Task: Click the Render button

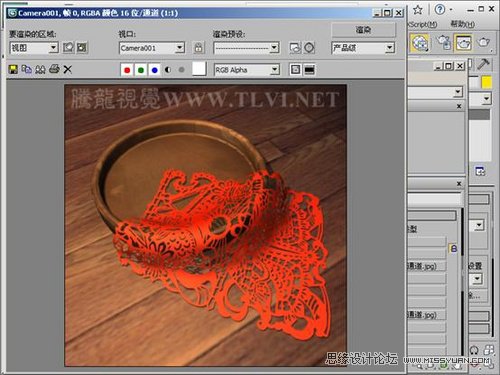Action: click(363, 30)
